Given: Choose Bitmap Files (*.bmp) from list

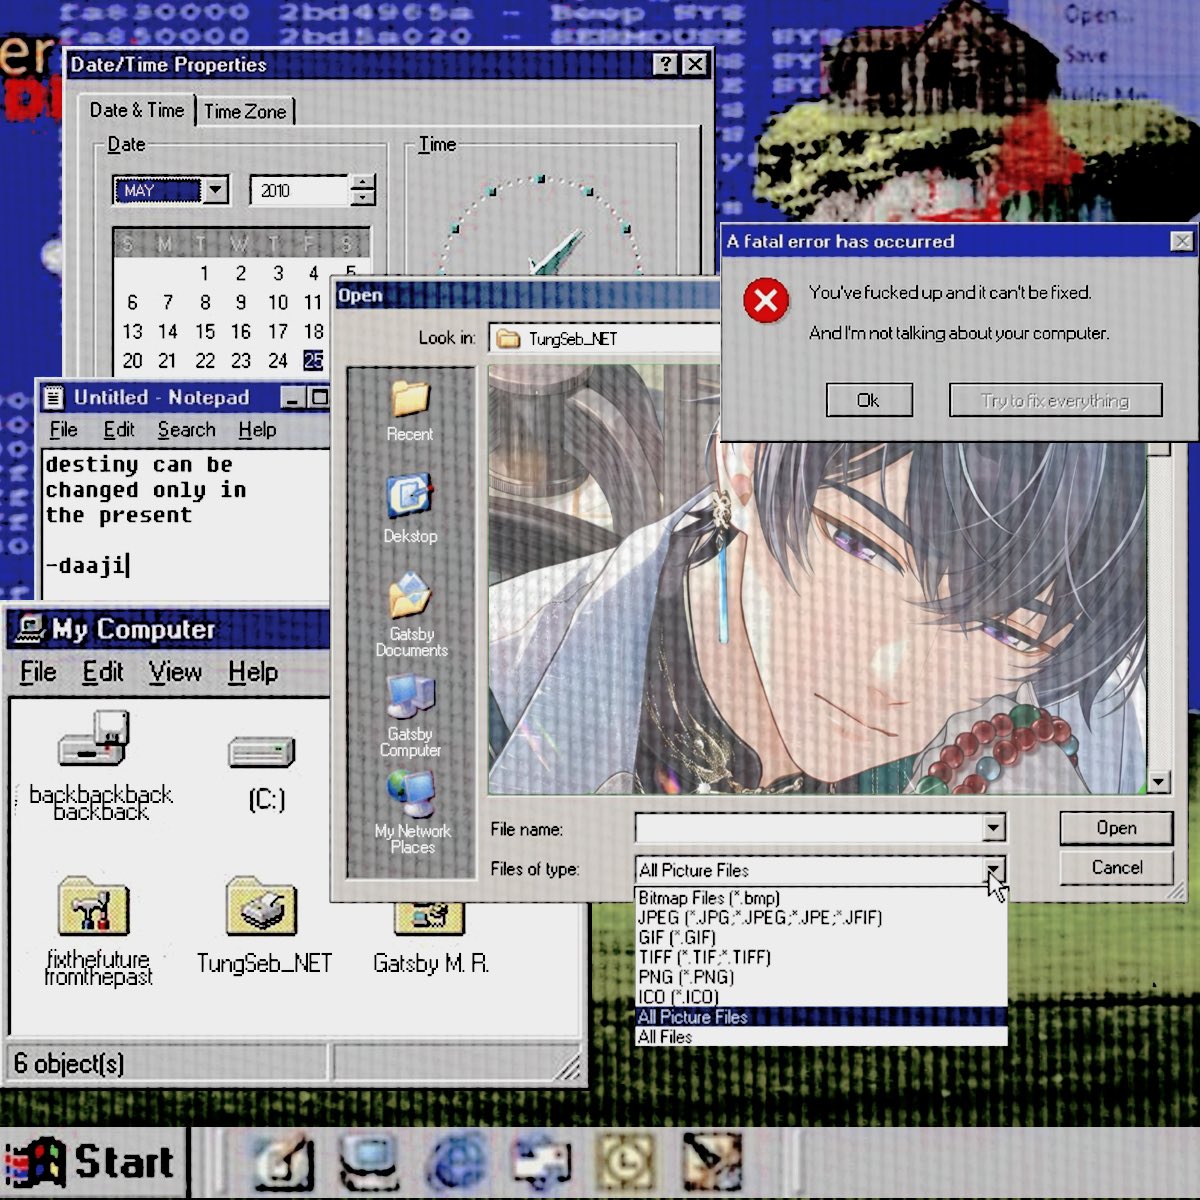Looking at the screenshot, I should click(821, 898).
